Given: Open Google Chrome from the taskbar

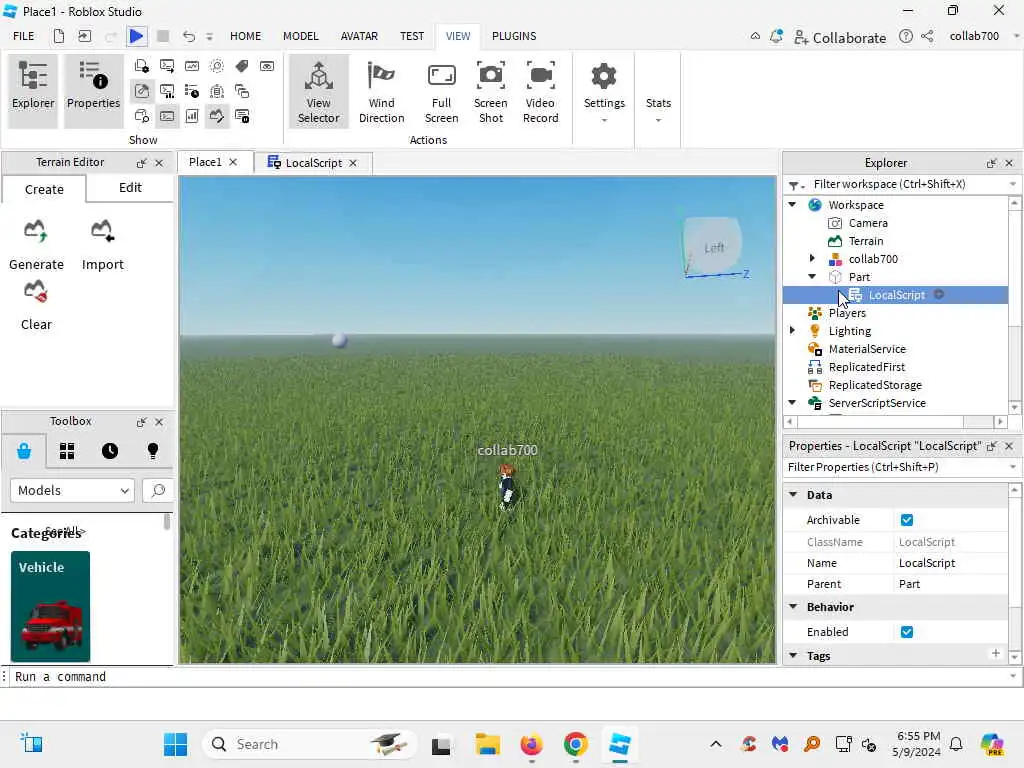Looking at the screenshot, I should click(x=575, y=744).
